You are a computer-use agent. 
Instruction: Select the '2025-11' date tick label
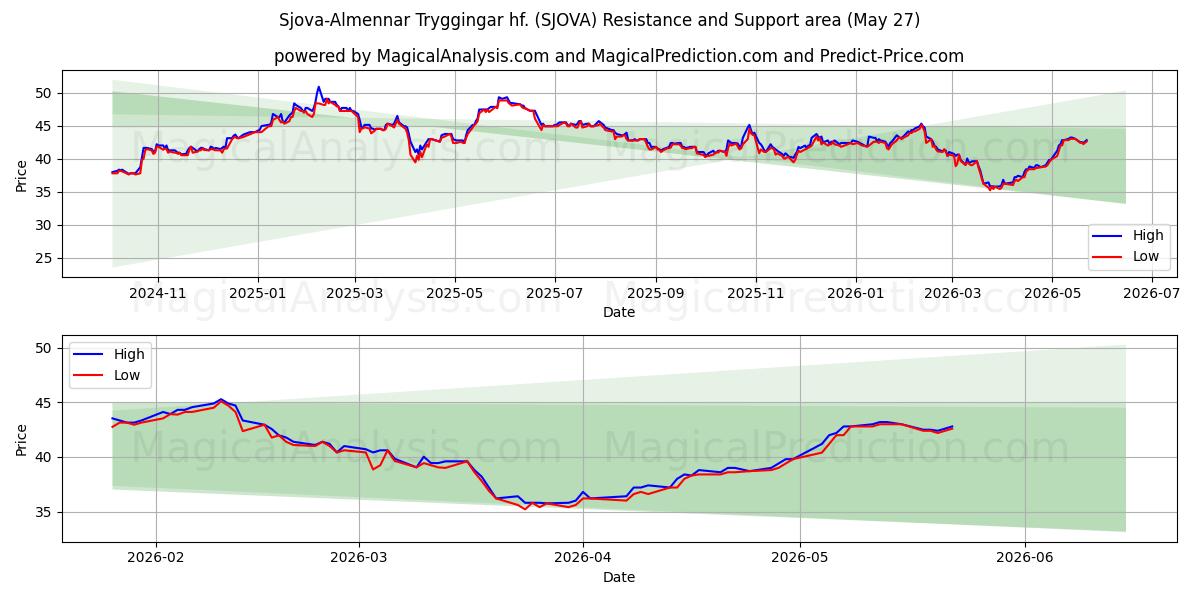pos(755,295)
